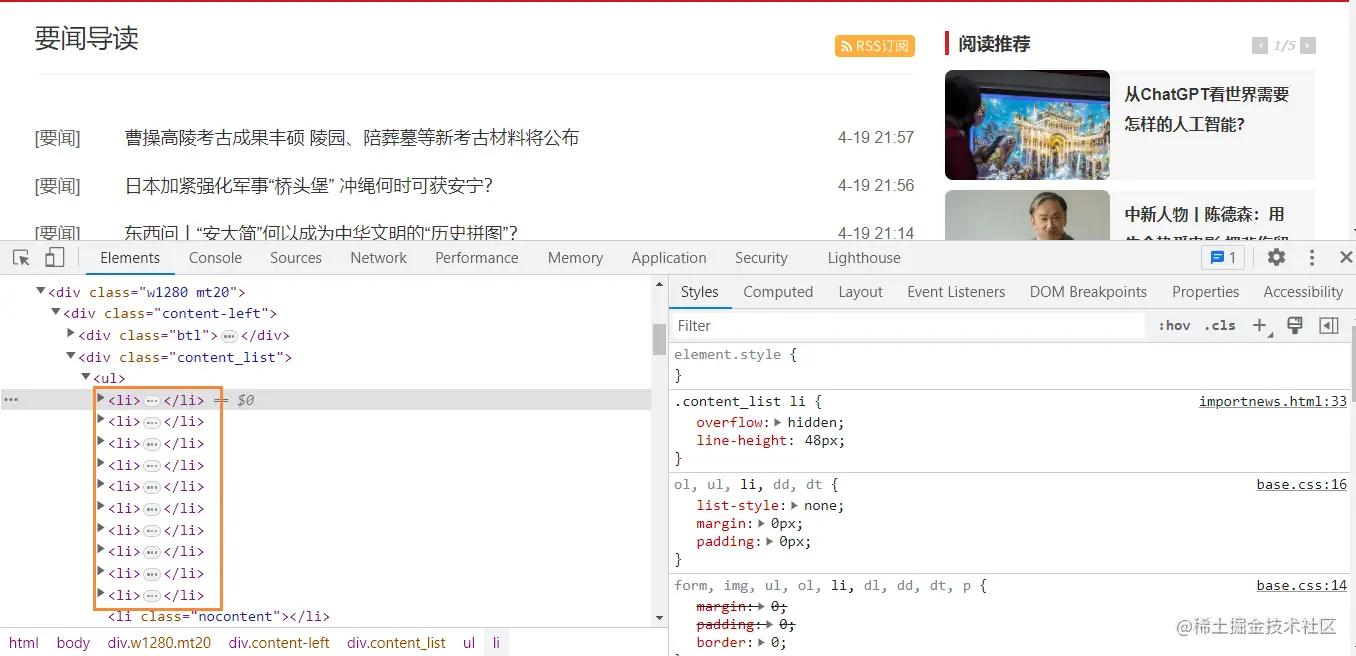Collapse the div class w1280 mt20 node
This screenshot has height=656, width=1356.
[41, 291]
